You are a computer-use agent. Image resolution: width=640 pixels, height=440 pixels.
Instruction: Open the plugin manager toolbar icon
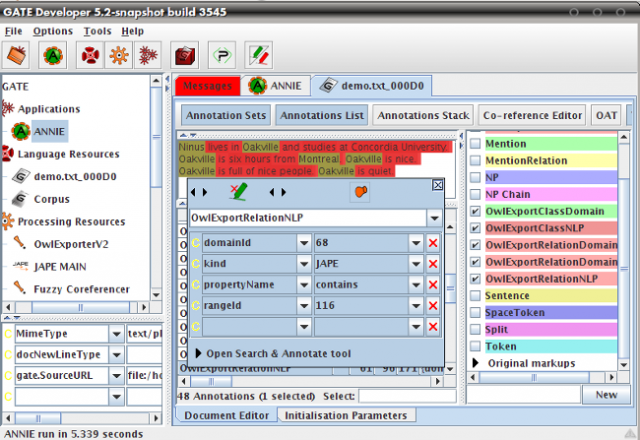pos(222,55)
